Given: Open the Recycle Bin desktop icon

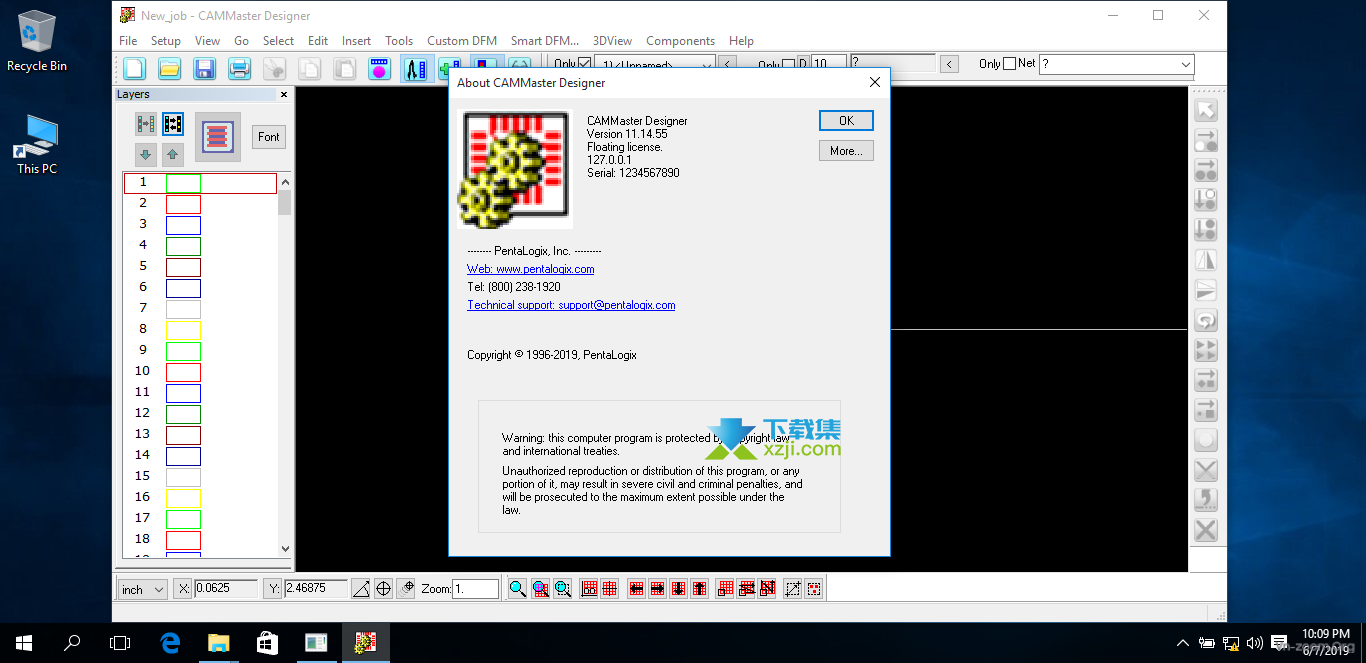Looking at the screenshot, I should [37, 41].
